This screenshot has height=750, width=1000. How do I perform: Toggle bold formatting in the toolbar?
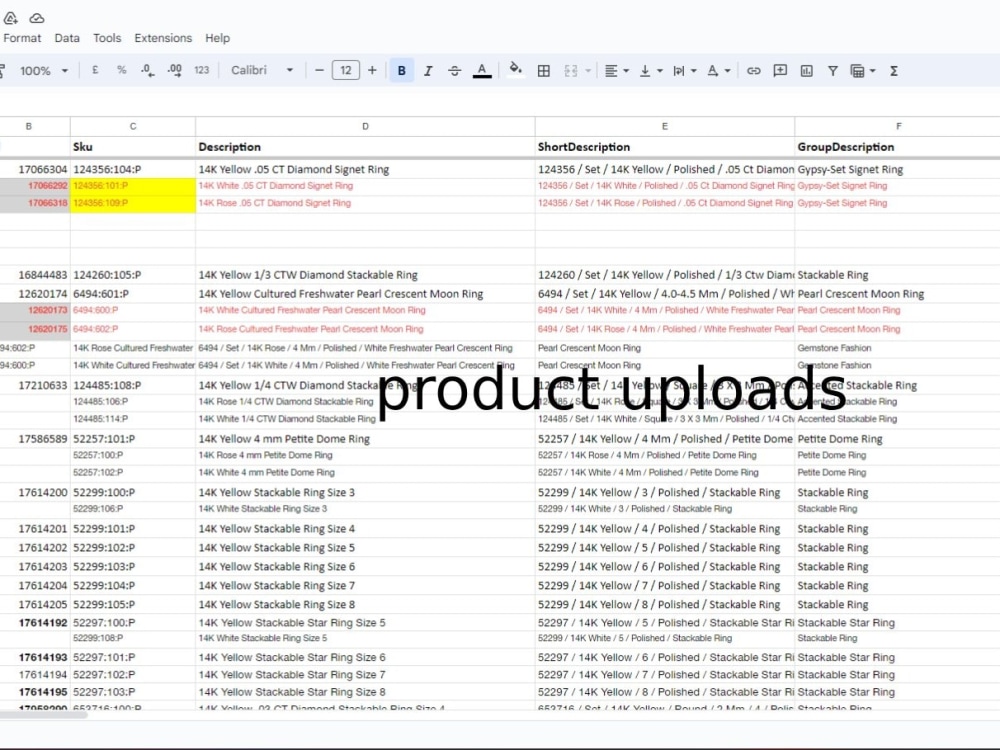pyautogui.click(x=401, y=71)
